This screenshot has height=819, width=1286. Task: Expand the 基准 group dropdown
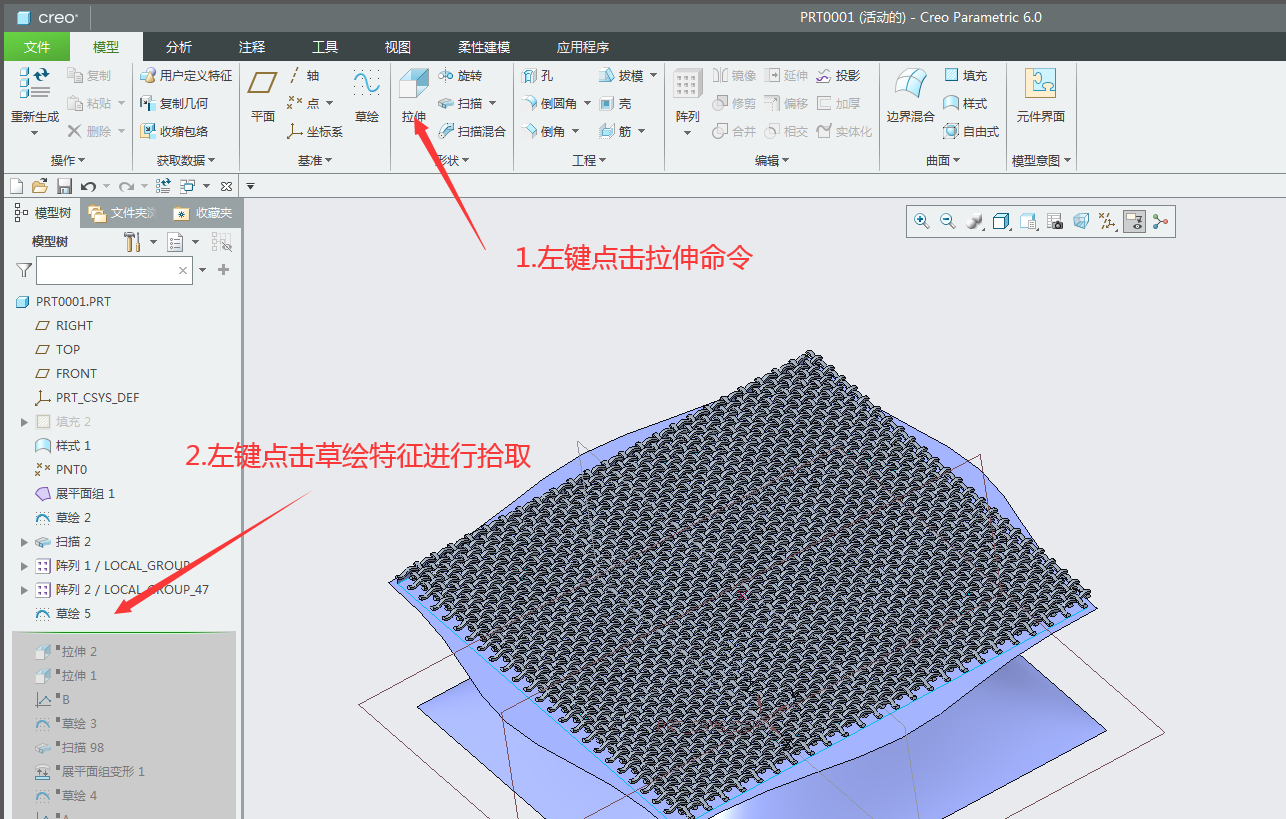(315, 160)
